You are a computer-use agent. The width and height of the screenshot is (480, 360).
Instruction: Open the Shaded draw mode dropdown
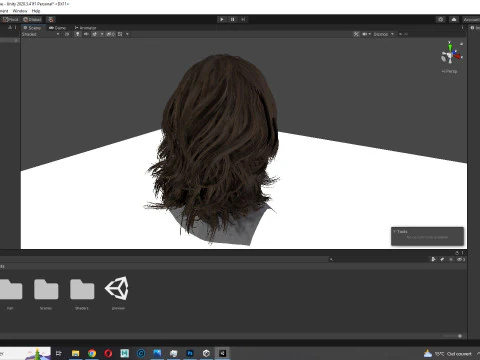click(x=40, y=34)
